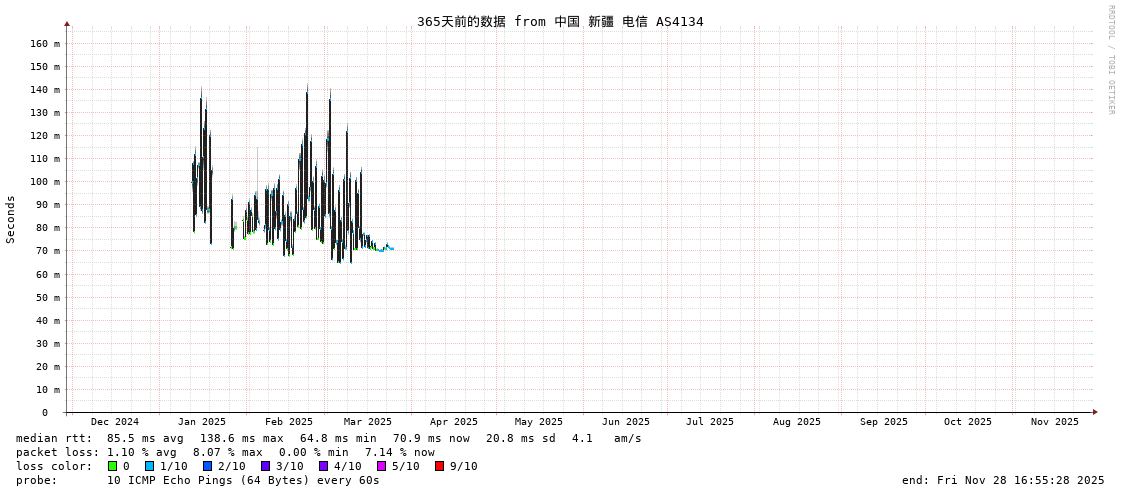
Task: Click the Nov 2025 x-axis label
Action: 1055,422
